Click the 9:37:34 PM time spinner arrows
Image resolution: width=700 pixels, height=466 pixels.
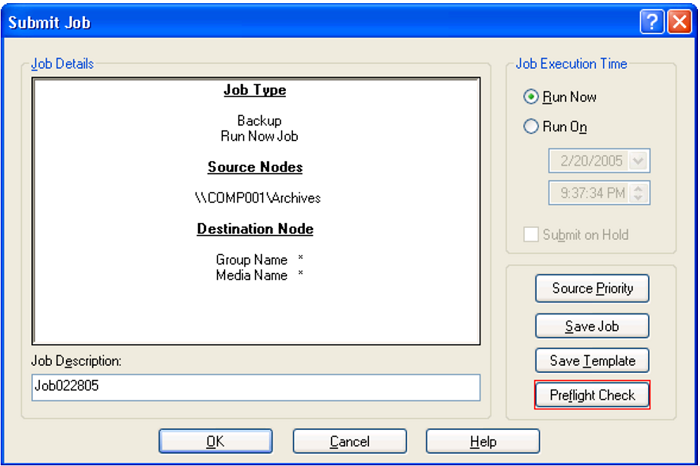(638, 193)
